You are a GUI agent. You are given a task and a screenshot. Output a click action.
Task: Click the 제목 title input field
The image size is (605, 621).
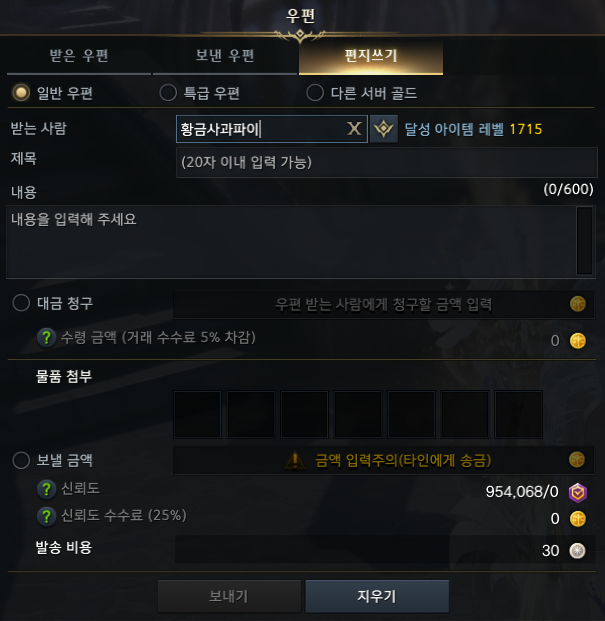click(386, 162)
